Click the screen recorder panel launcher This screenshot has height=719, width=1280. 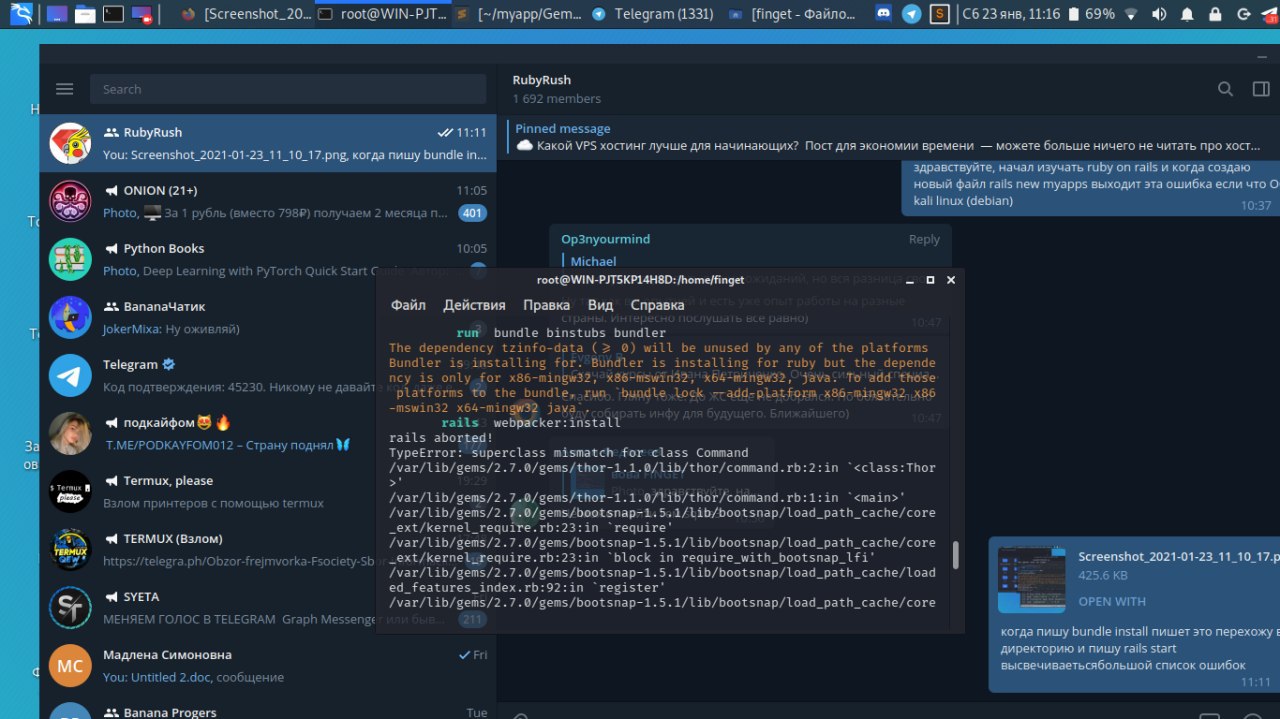[x=142, y=14]
